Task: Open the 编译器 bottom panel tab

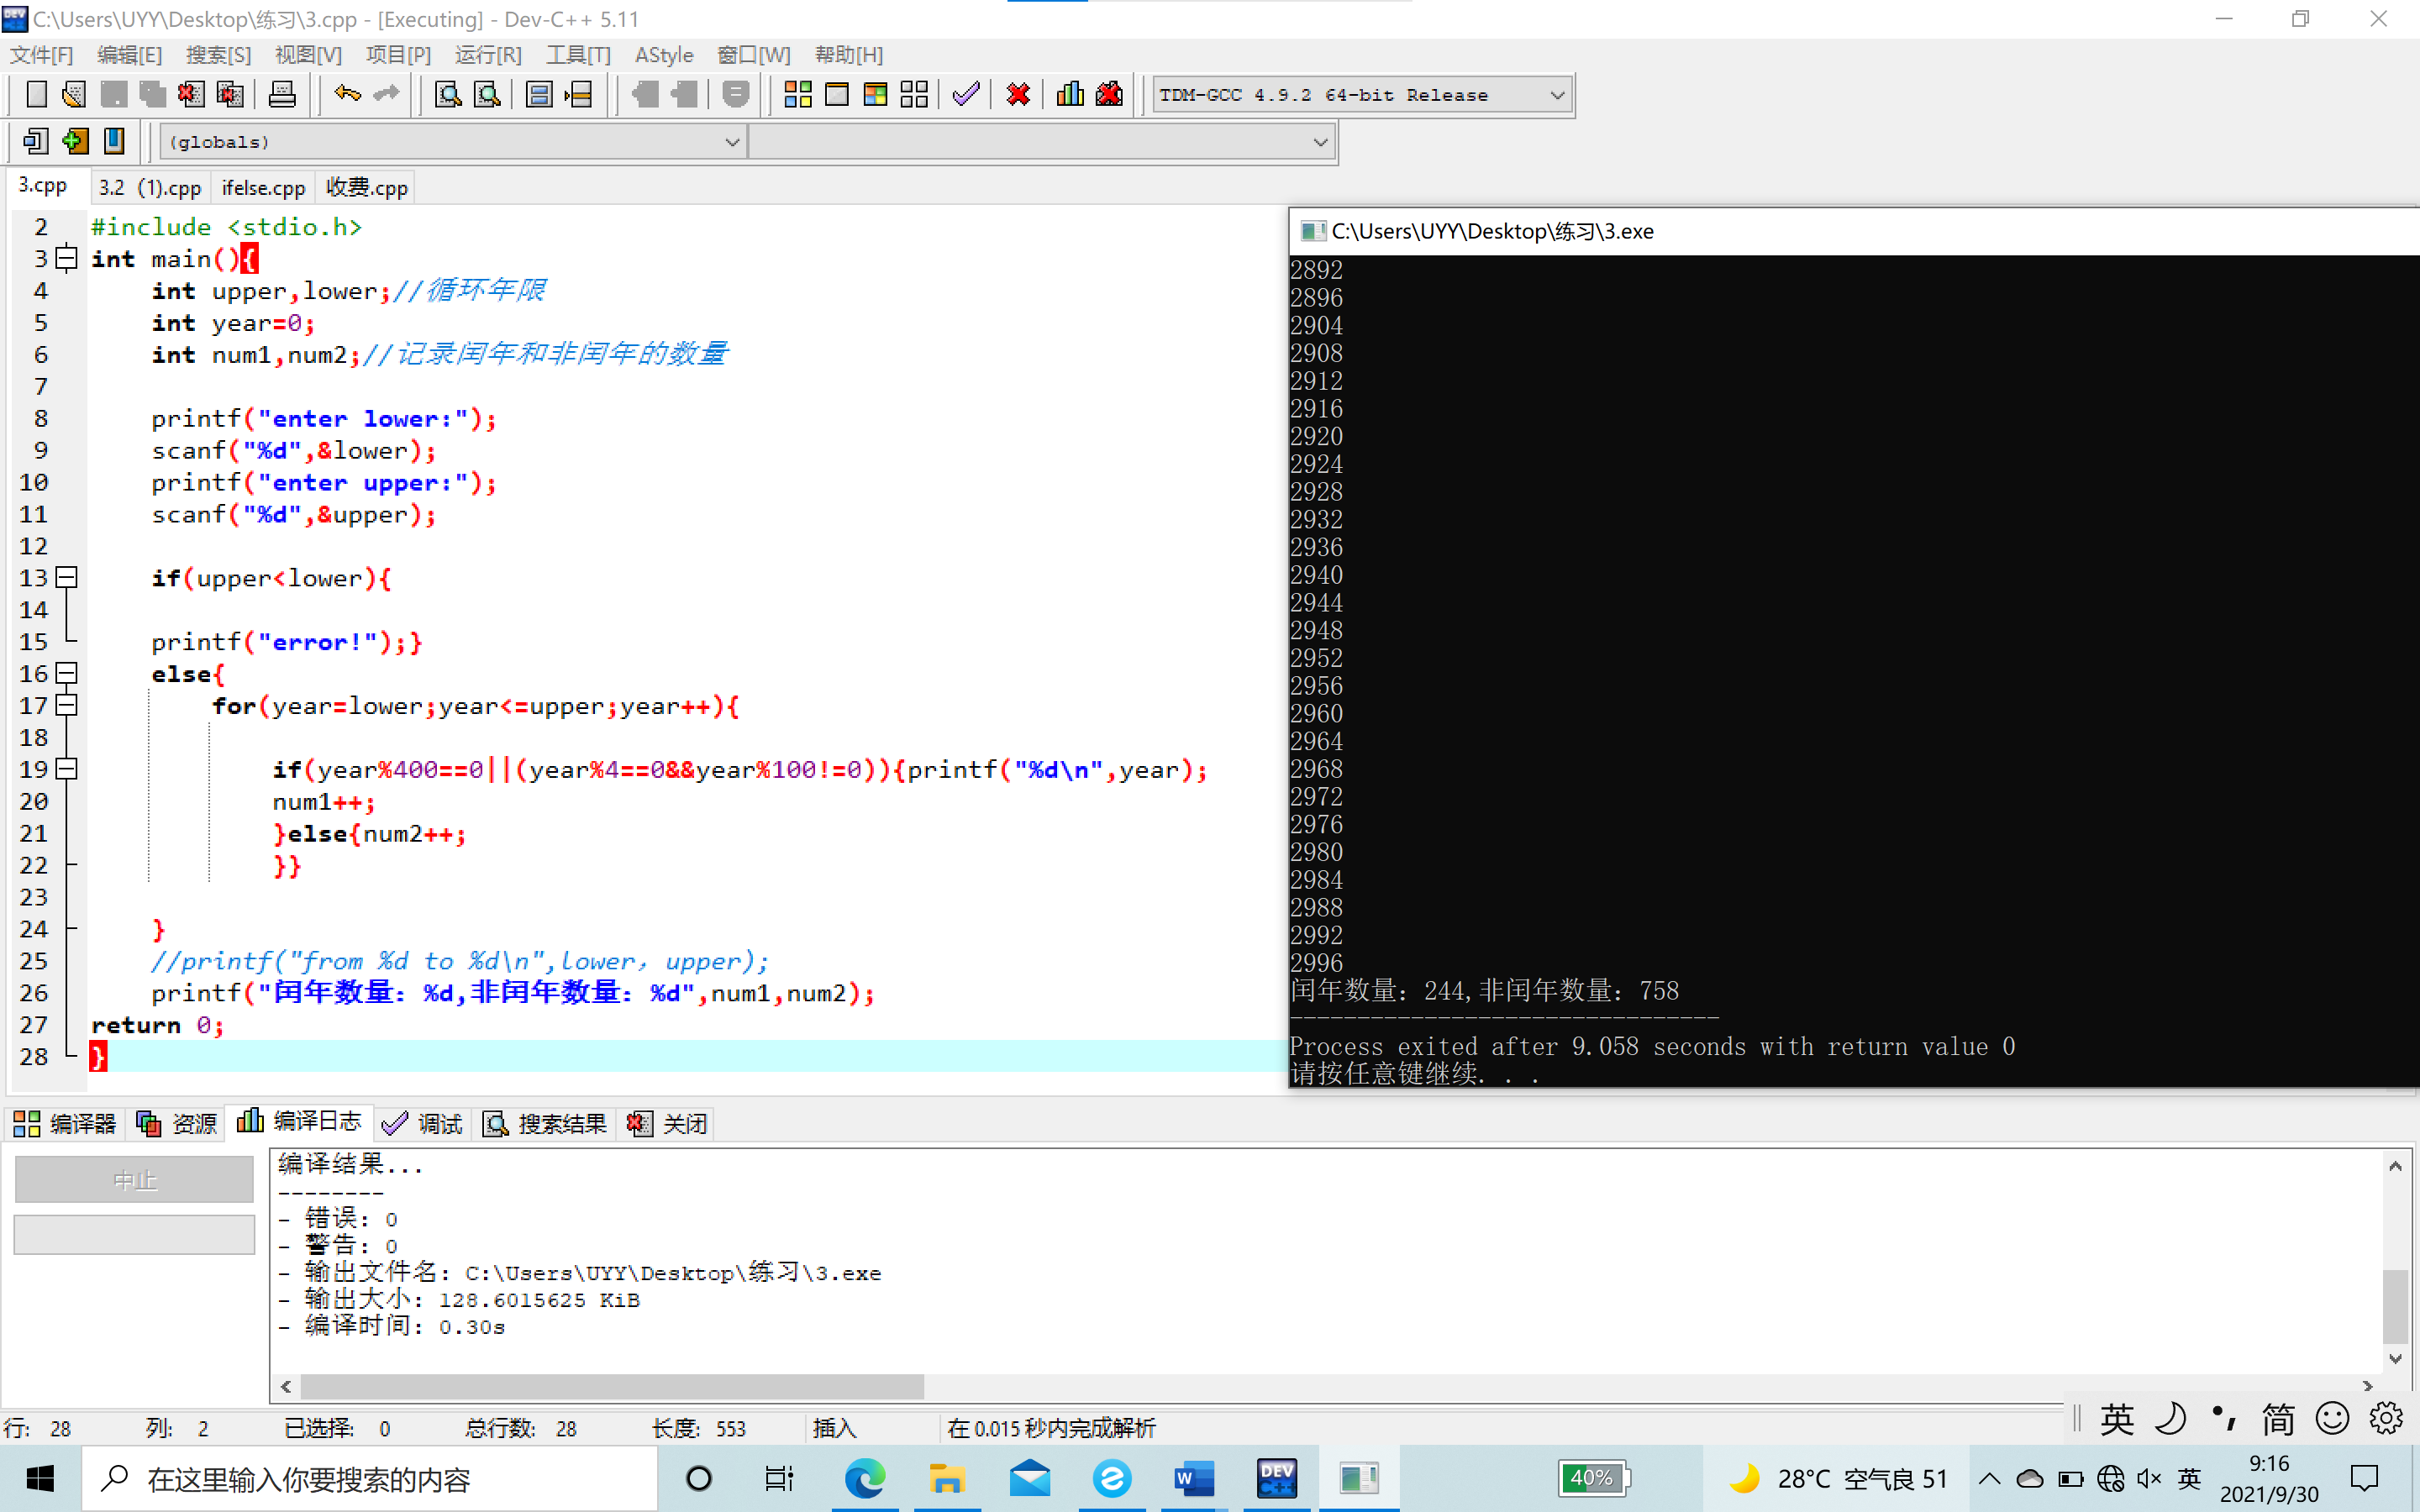Action: (x=65, y=1124)
